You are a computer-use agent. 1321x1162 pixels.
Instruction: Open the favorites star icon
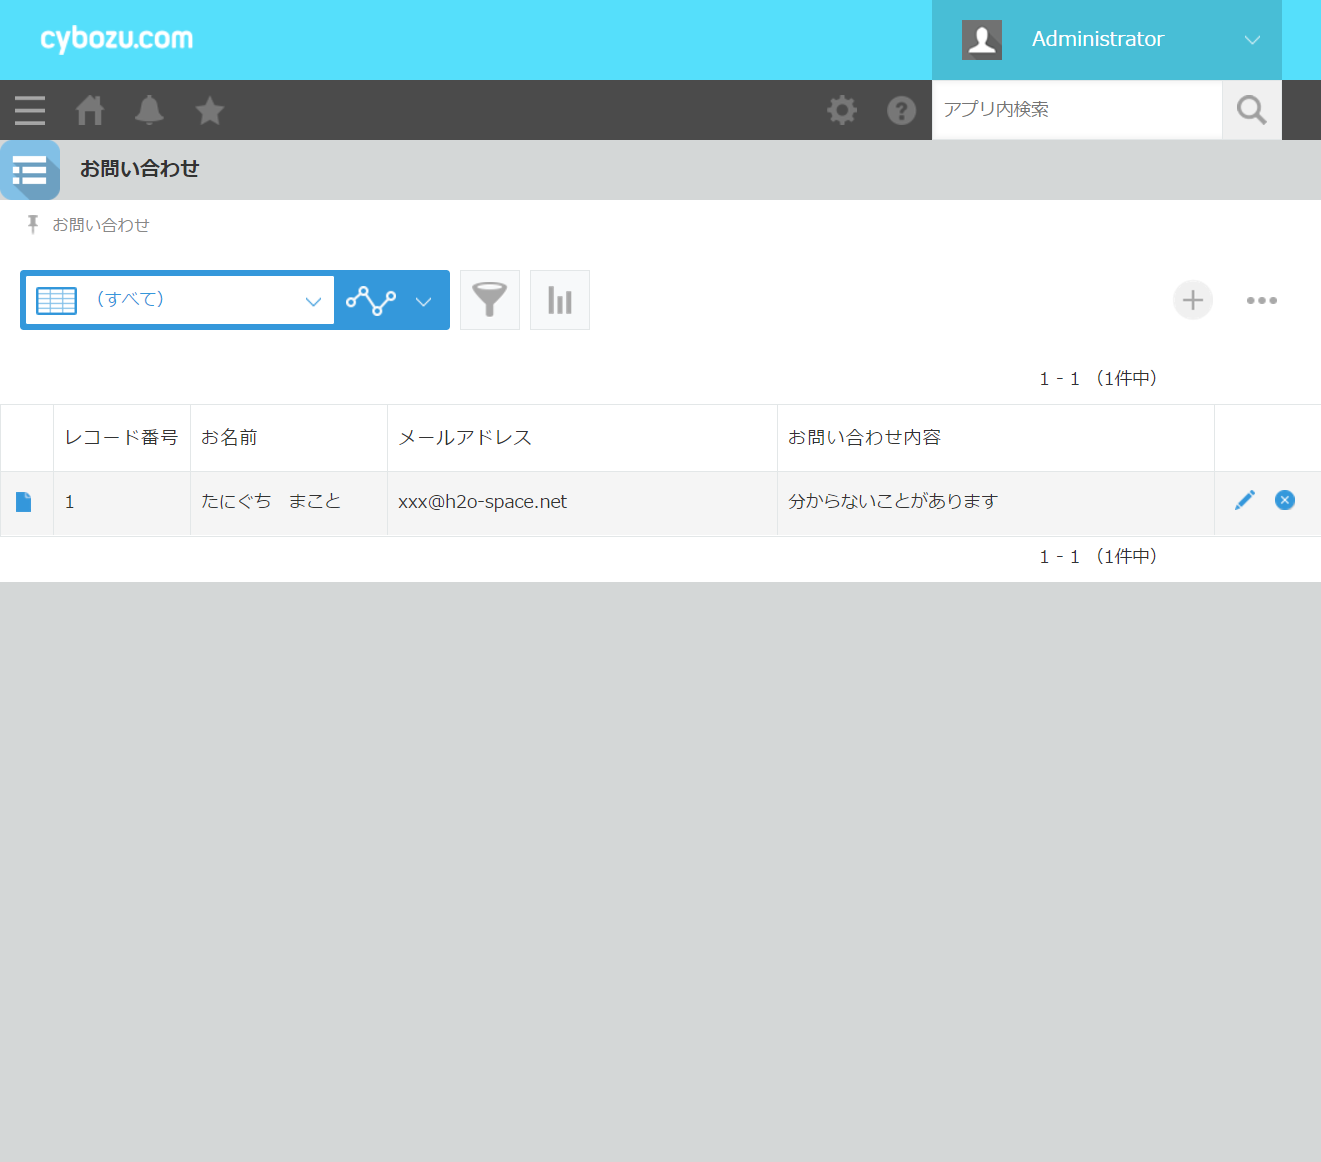(210, 110)
